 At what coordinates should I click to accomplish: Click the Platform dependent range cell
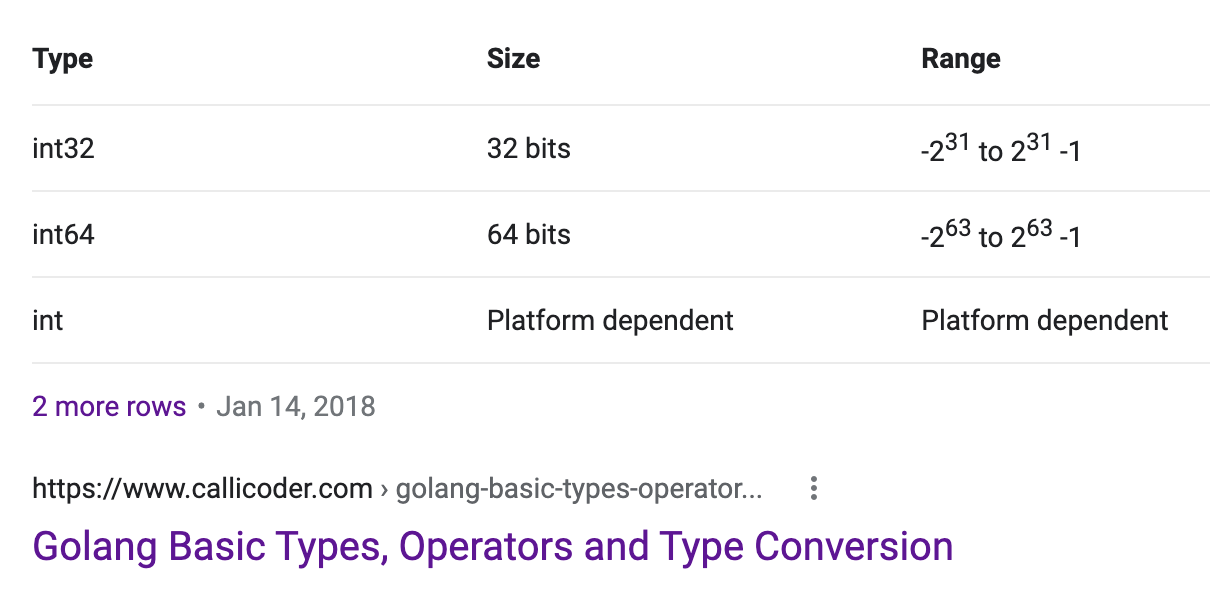1044,320
